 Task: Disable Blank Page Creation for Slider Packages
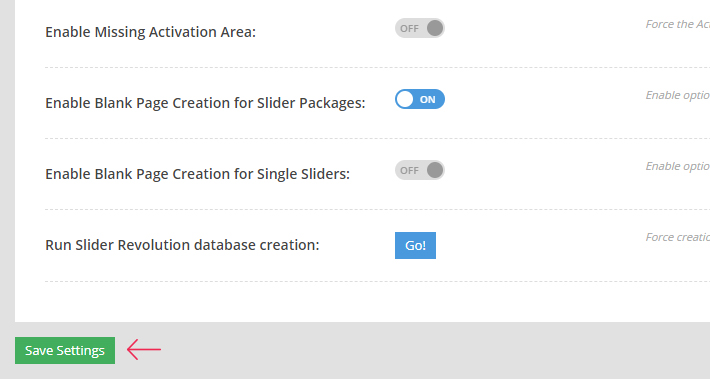[420, 99]
